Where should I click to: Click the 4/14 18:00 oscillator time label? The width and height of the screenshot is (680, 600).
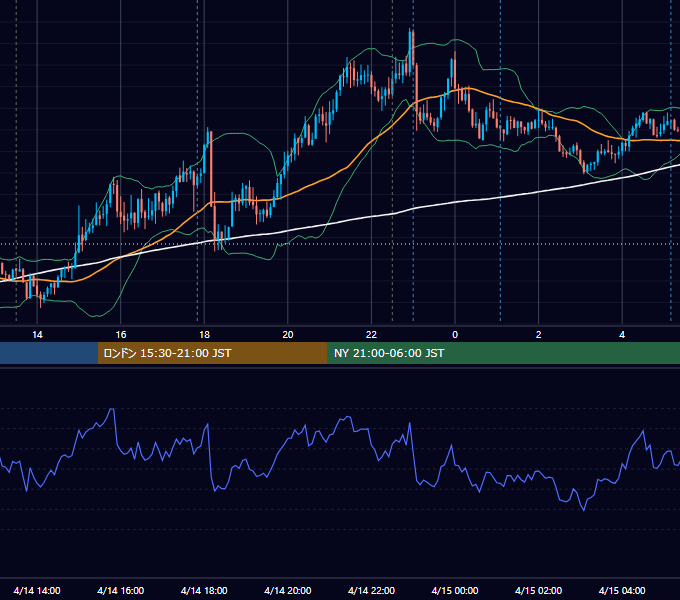204,590
